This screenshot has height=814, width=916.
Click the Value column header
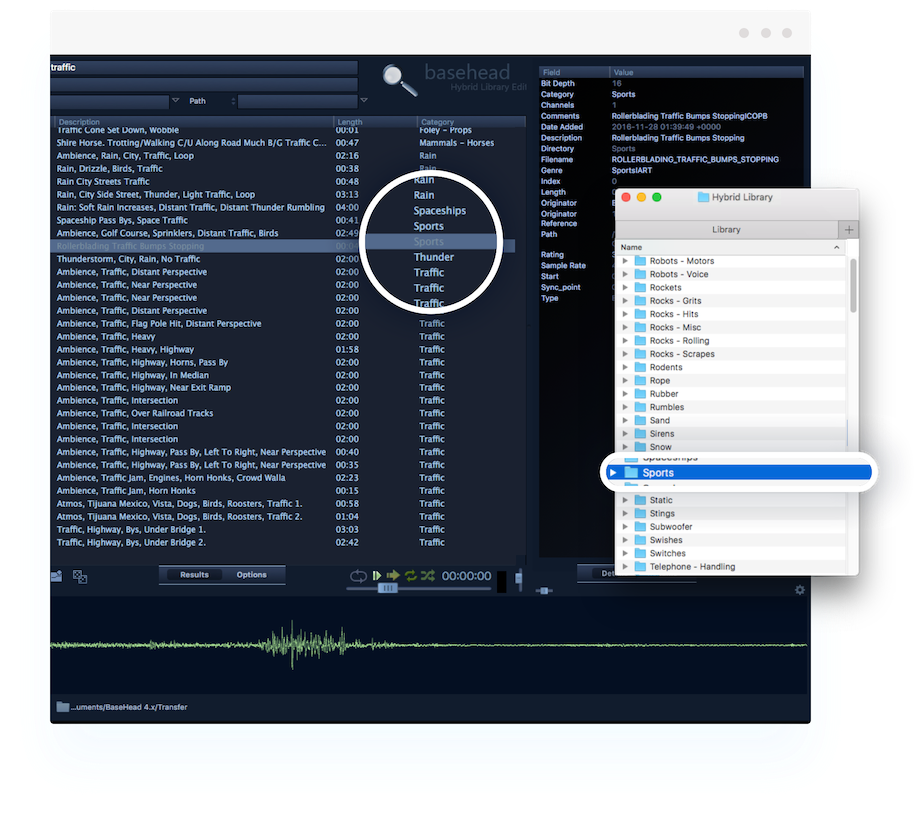point(706,72)
